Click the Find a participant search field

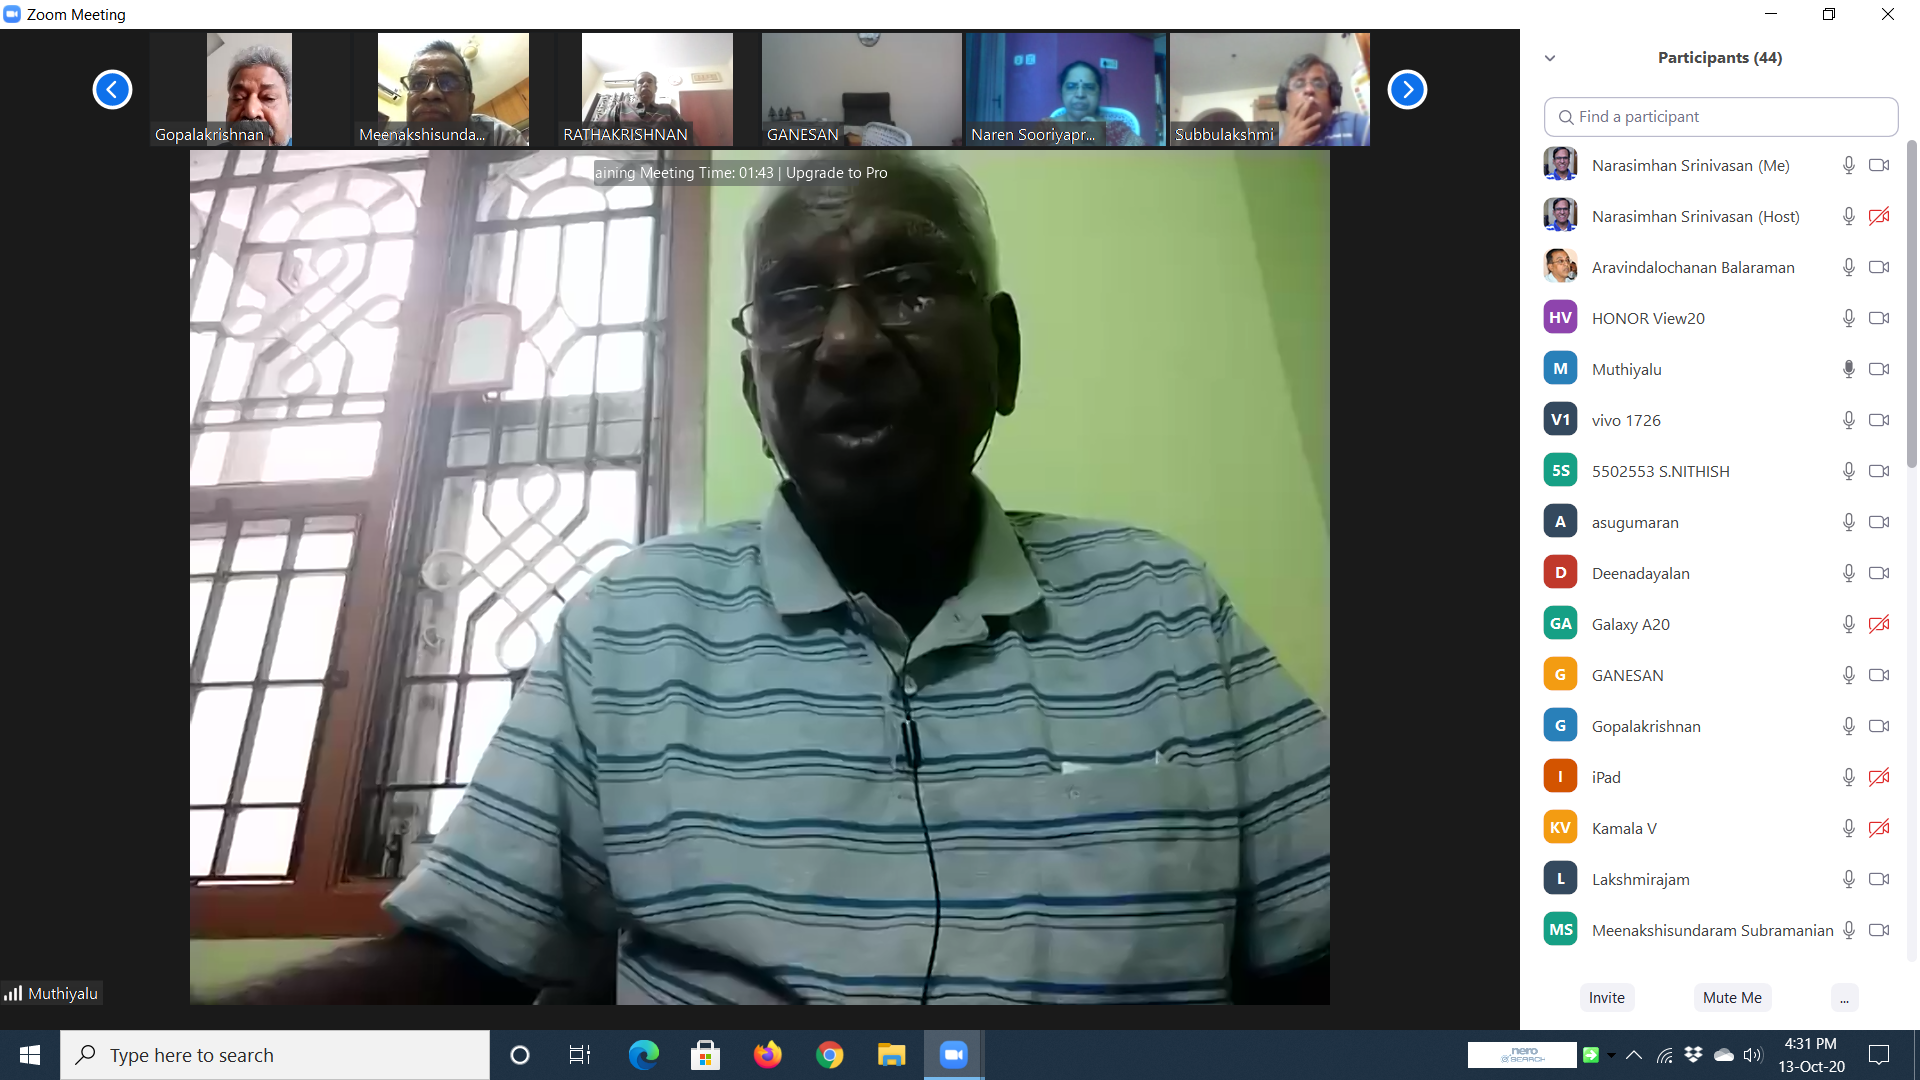click(x=1720, y=117)
